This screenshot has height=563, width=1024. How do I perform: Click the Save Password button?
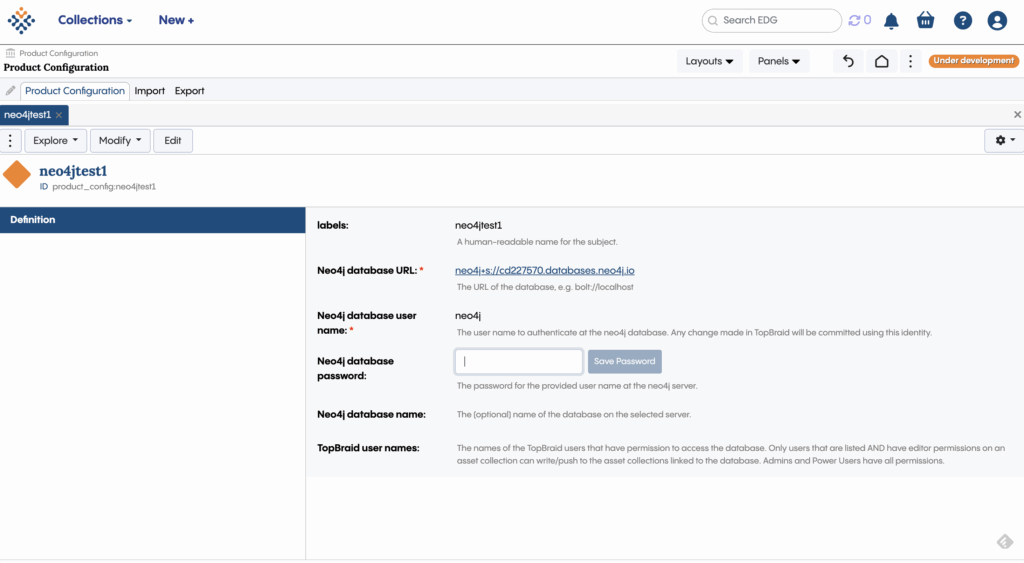pos(624,361)
